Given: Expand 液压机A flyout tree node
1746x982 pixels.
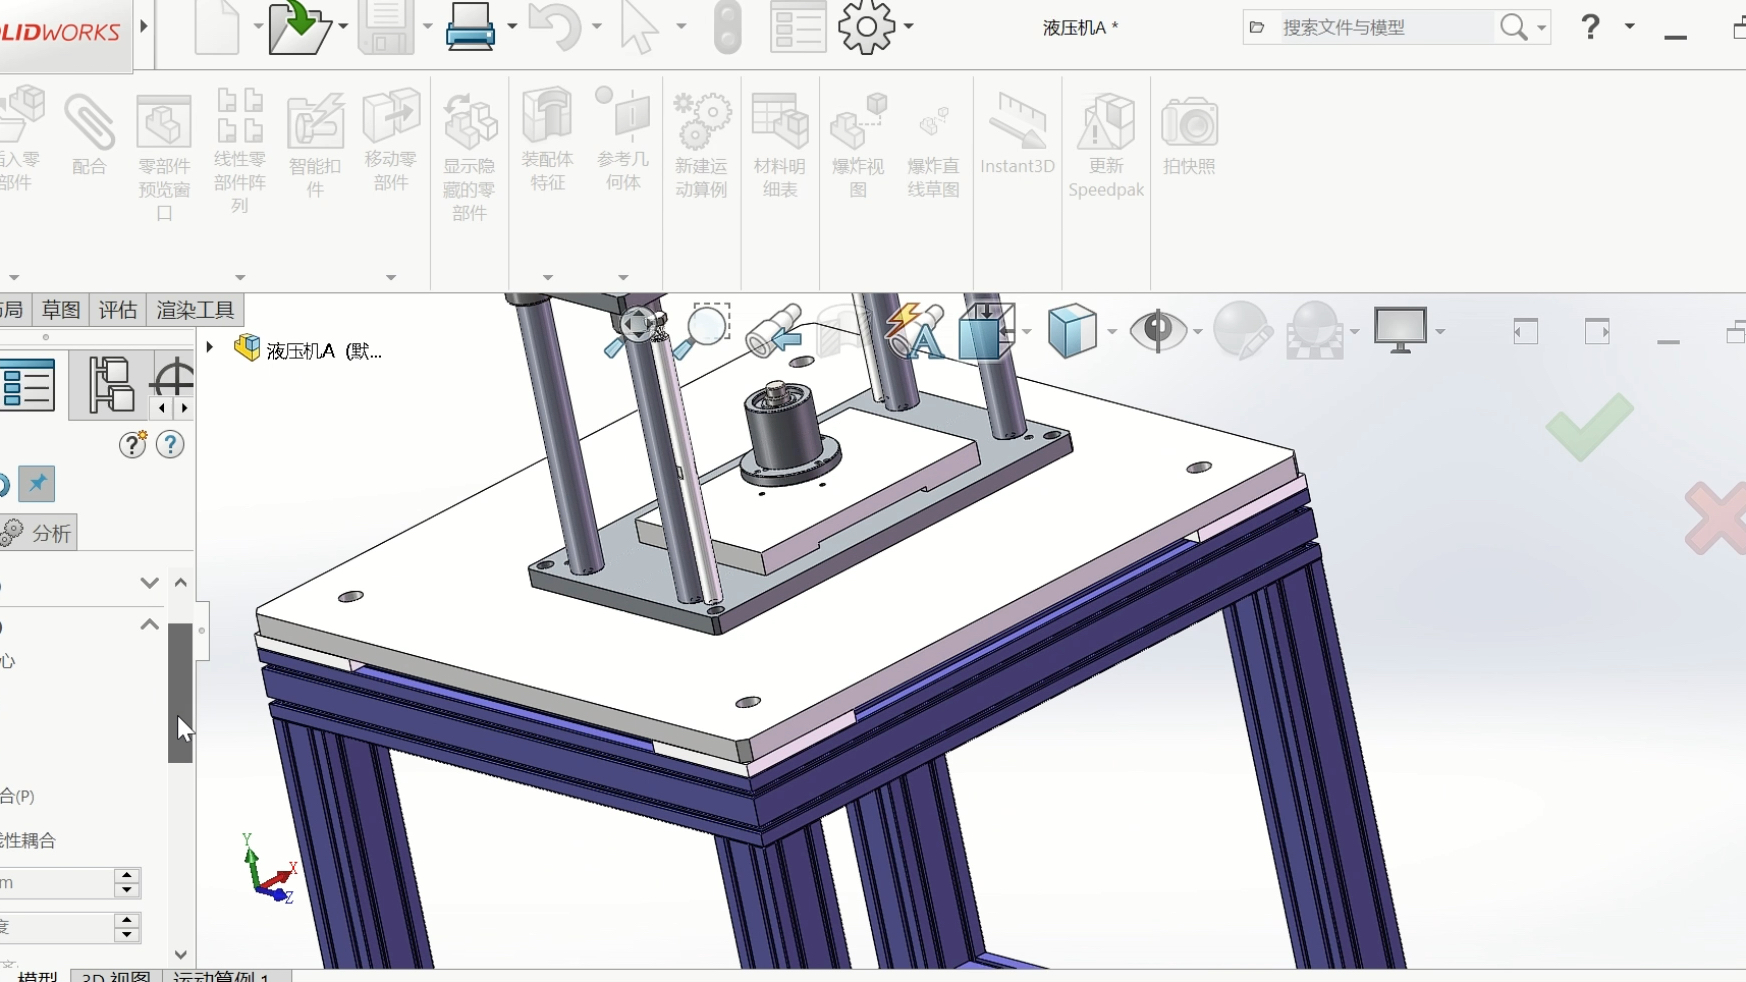Looking at the screenshot, I should click(x=210, y=348).
